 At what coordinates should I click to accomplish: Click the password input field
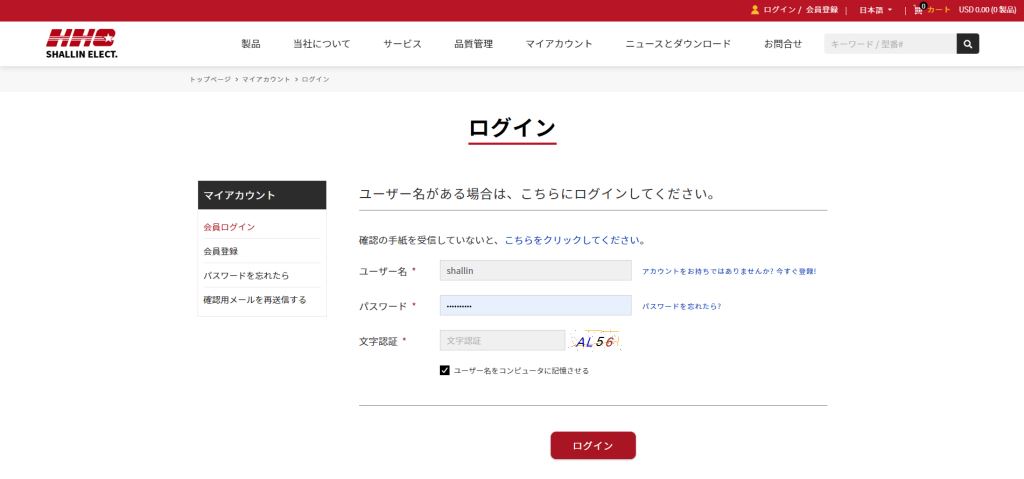pos(536,305)
